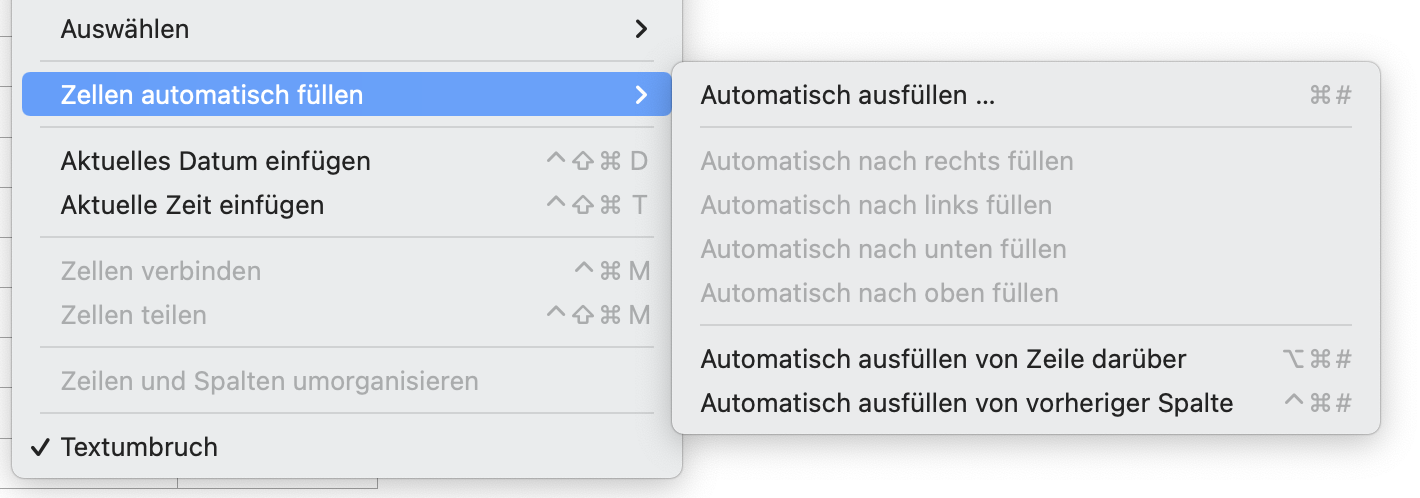Open Automatisch ausfüllen ... in the submenu
Image resolution: width=1420 pixels, height=498 pixels.
point(847,95)
